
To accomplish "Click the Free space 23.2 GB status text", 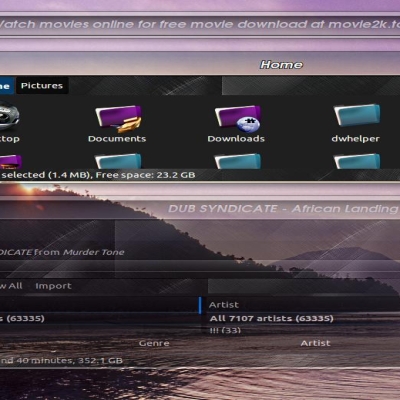I will (145, 175).
